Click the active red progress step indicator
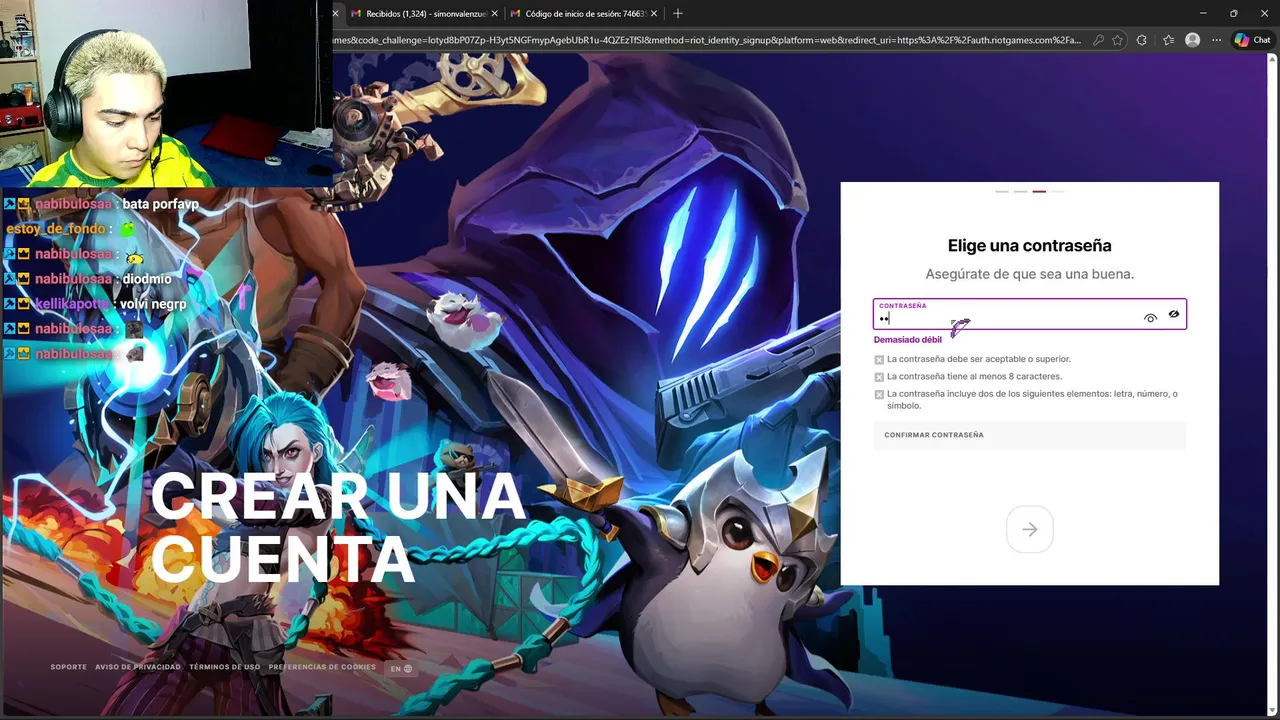Viewport: 1280px width, 720px height. click(x=1039, y=191)
